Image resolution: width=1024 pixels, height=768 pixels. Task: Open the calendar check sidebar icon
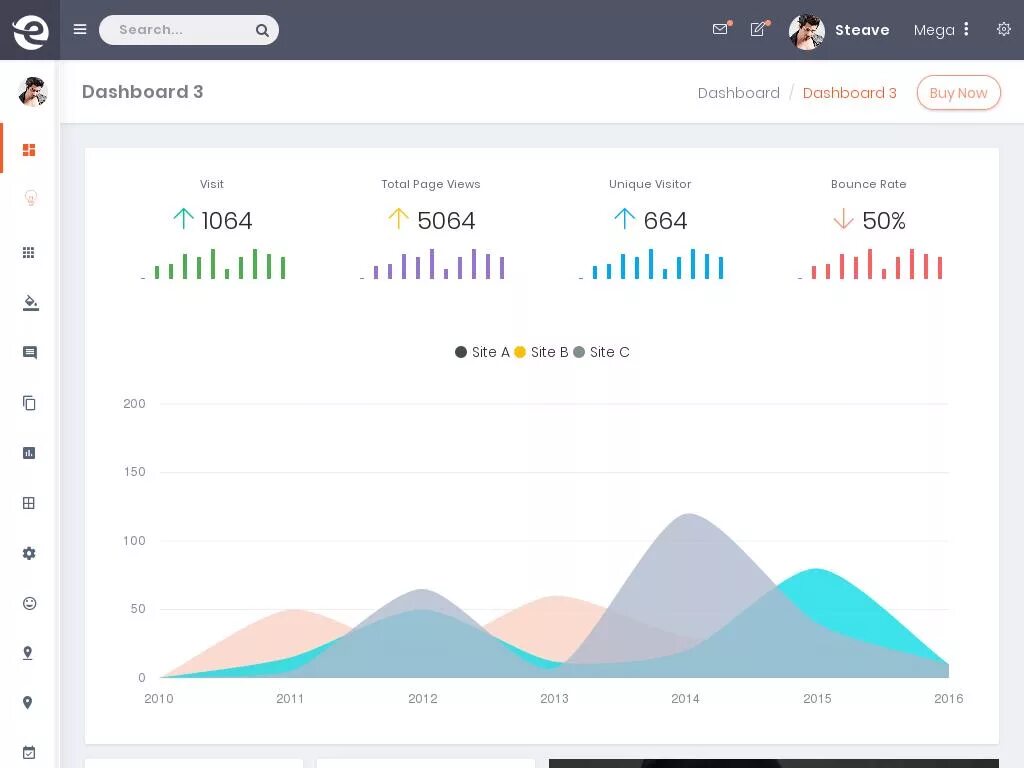29,752
